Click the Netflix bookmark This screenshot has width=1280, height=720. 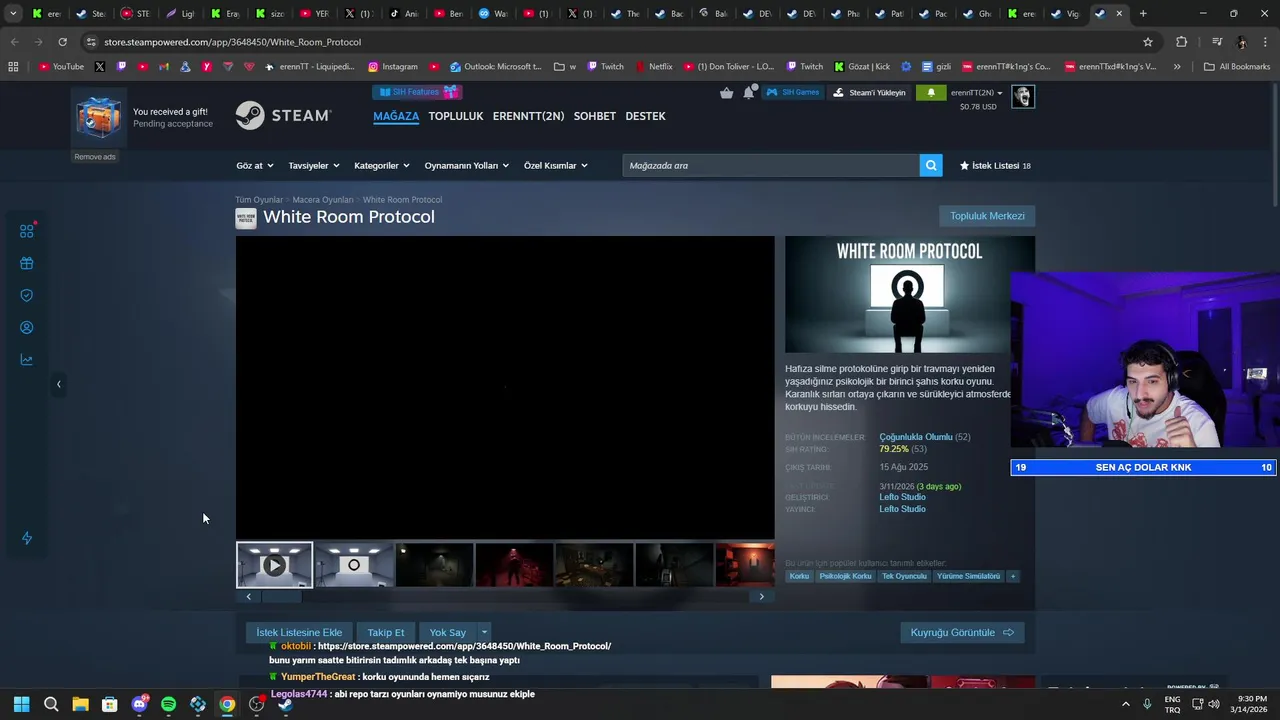point(653,67)
